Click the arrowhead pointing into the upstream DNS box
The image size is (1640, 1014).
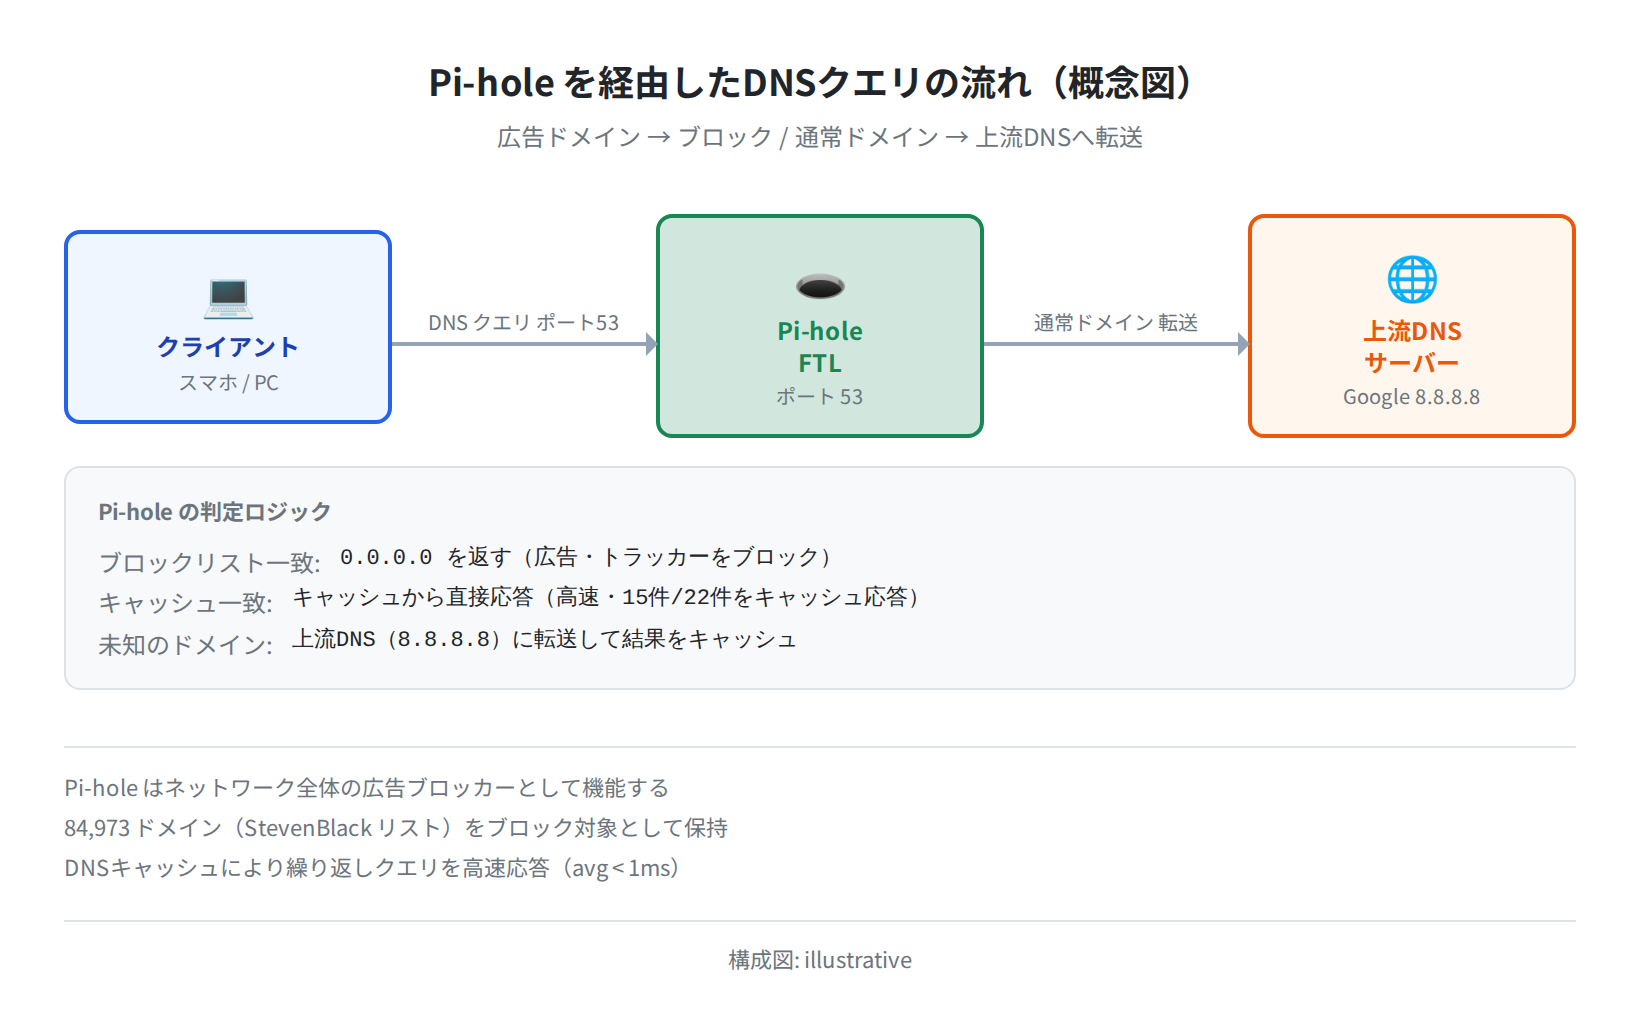[x=1243, y=344]
